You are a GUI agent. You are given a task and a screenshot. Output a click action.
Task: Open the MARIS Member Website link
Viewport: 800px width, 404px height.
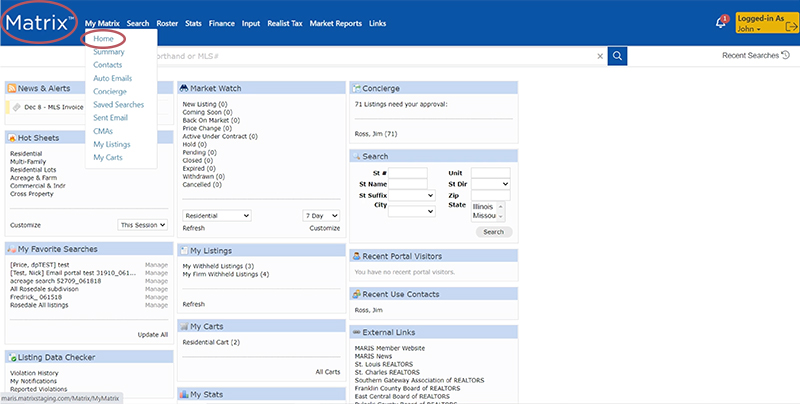390,348
